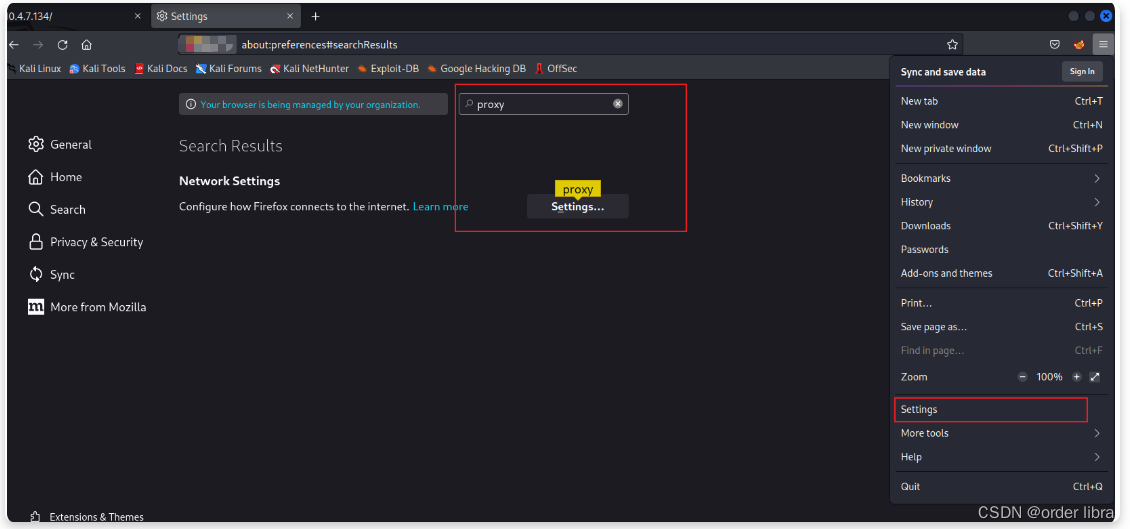Open OffSec bookmark
Image resolution: width=1130 pixels, height=529 pixels.
[x=556, y=68]
